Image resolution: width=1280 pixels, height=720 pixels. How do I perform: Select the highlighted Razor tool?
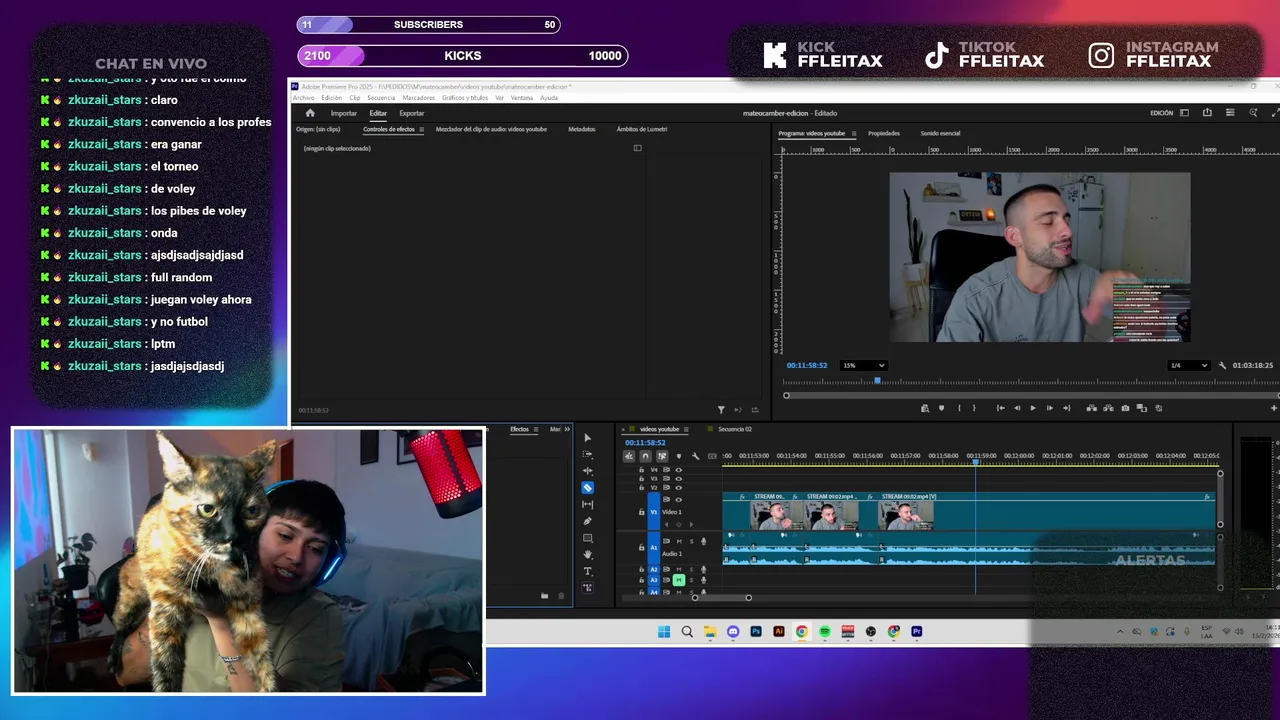pos(588,488)
